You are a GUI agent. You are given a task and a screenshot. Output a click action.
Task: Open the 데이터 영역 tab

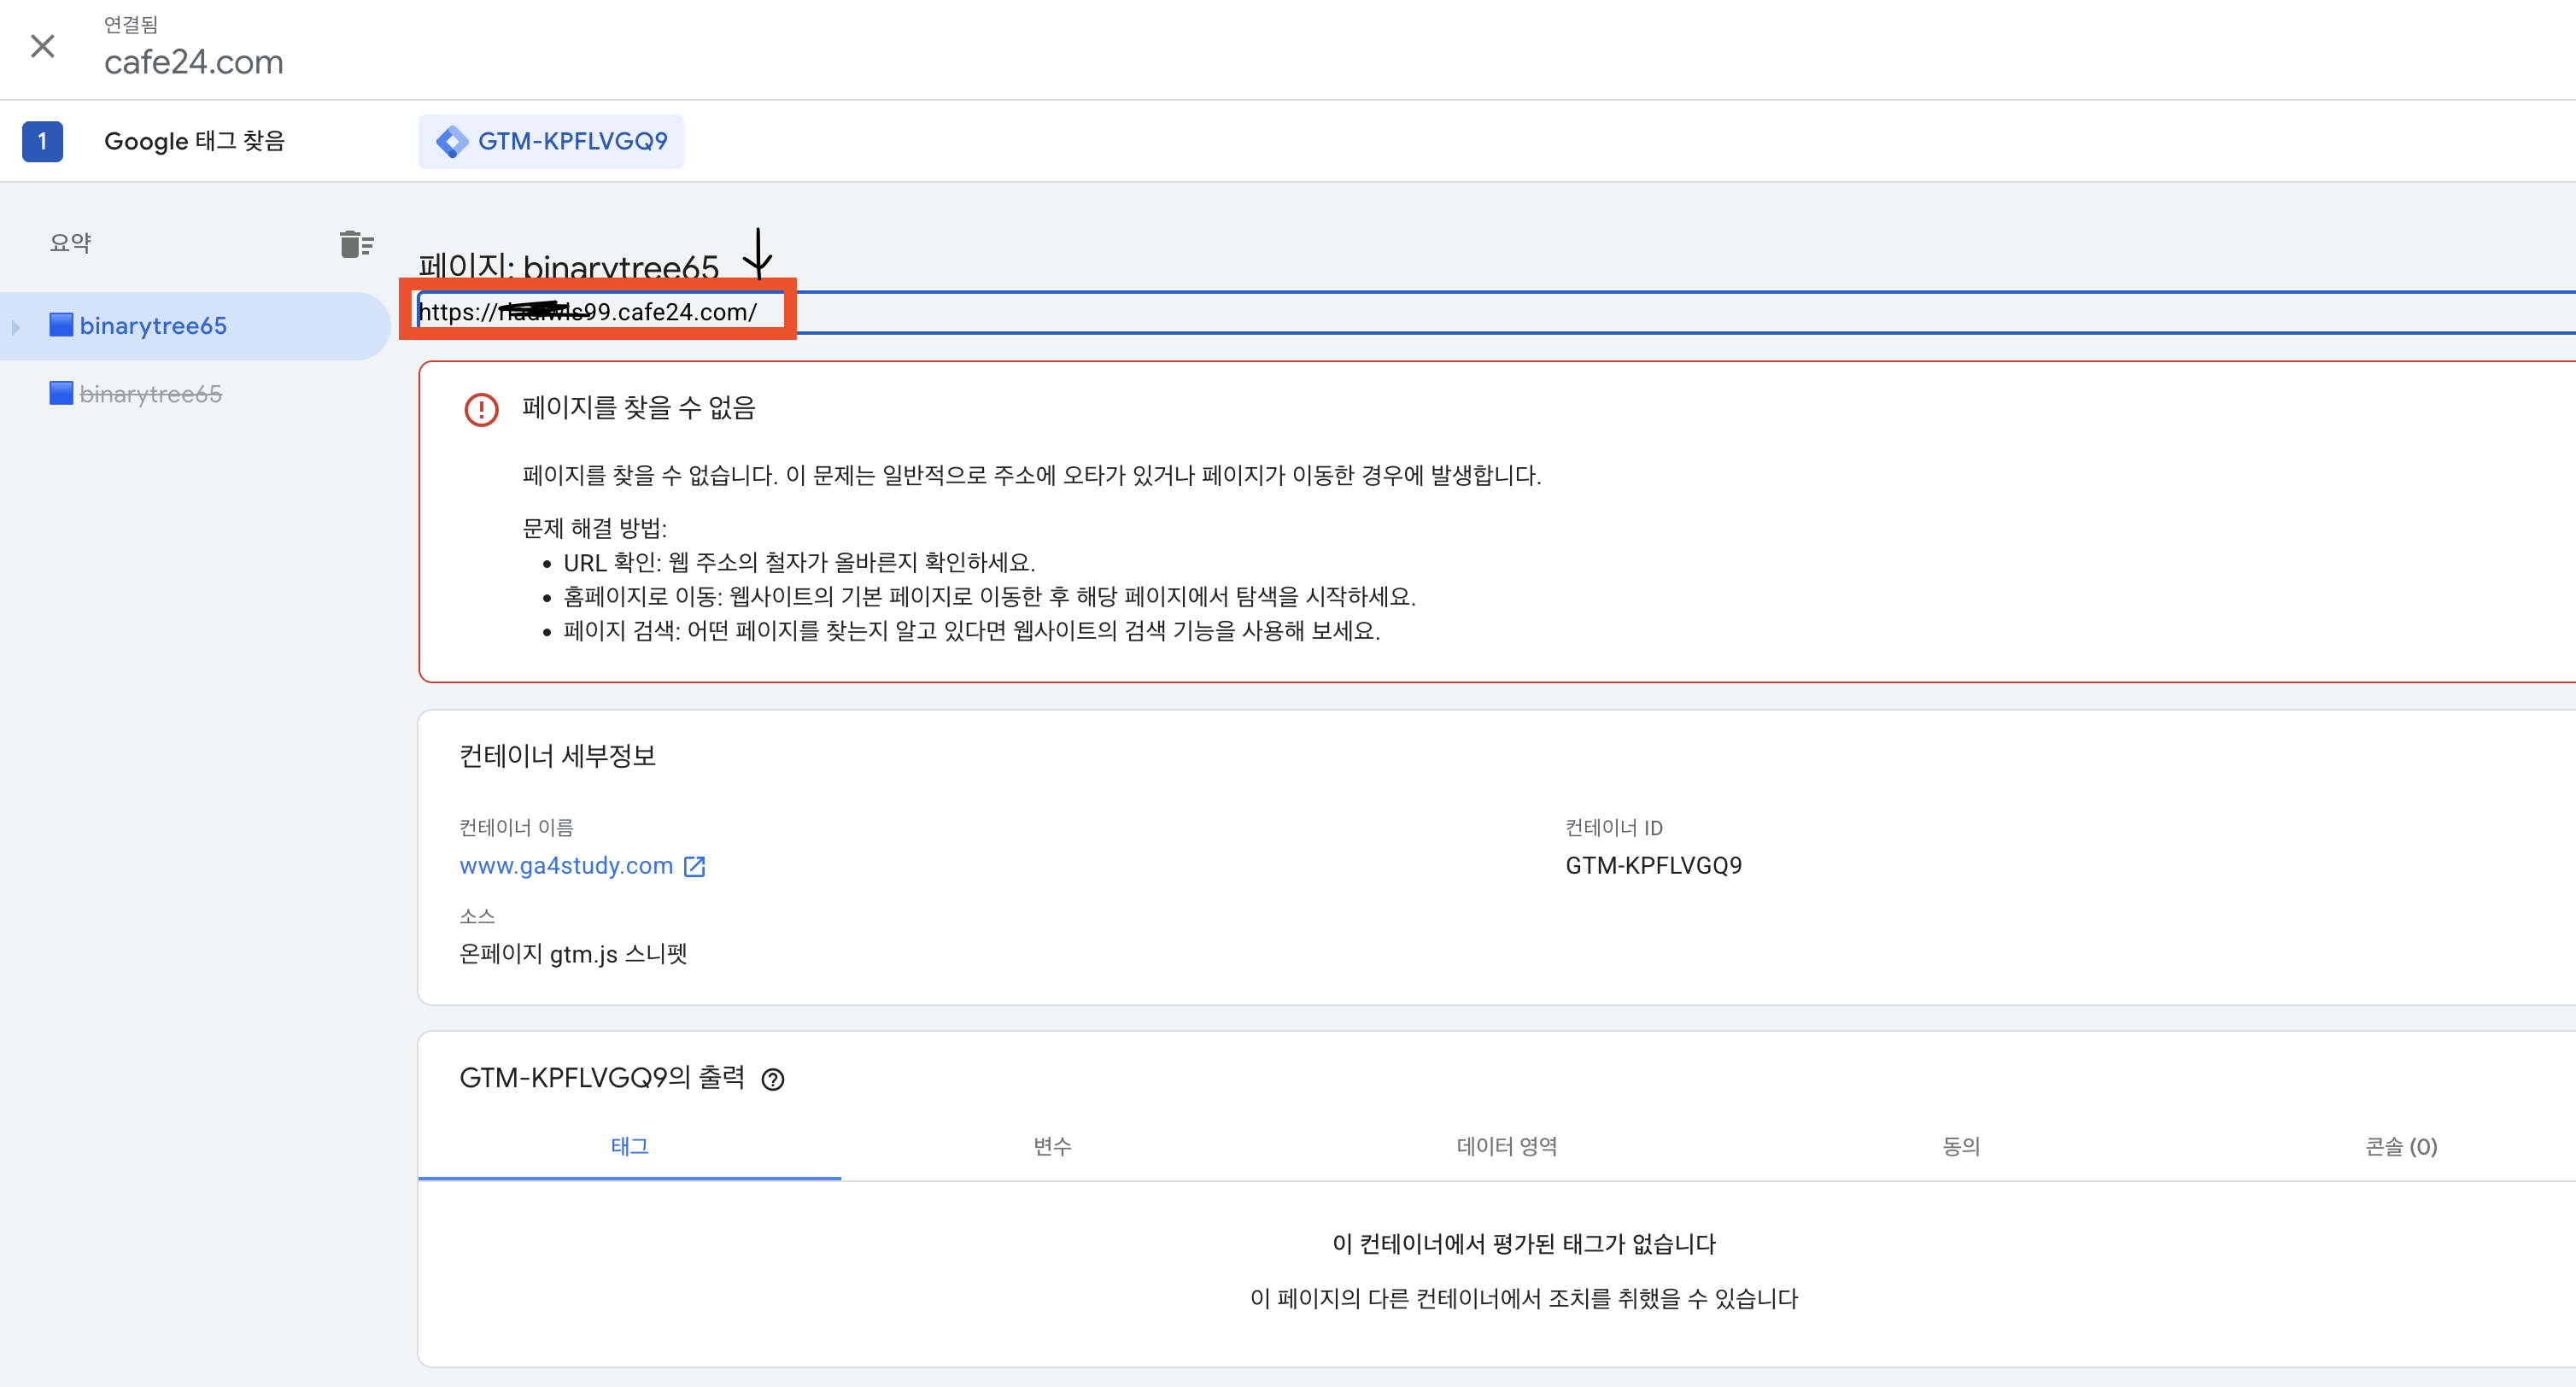pos(1507,1147)
